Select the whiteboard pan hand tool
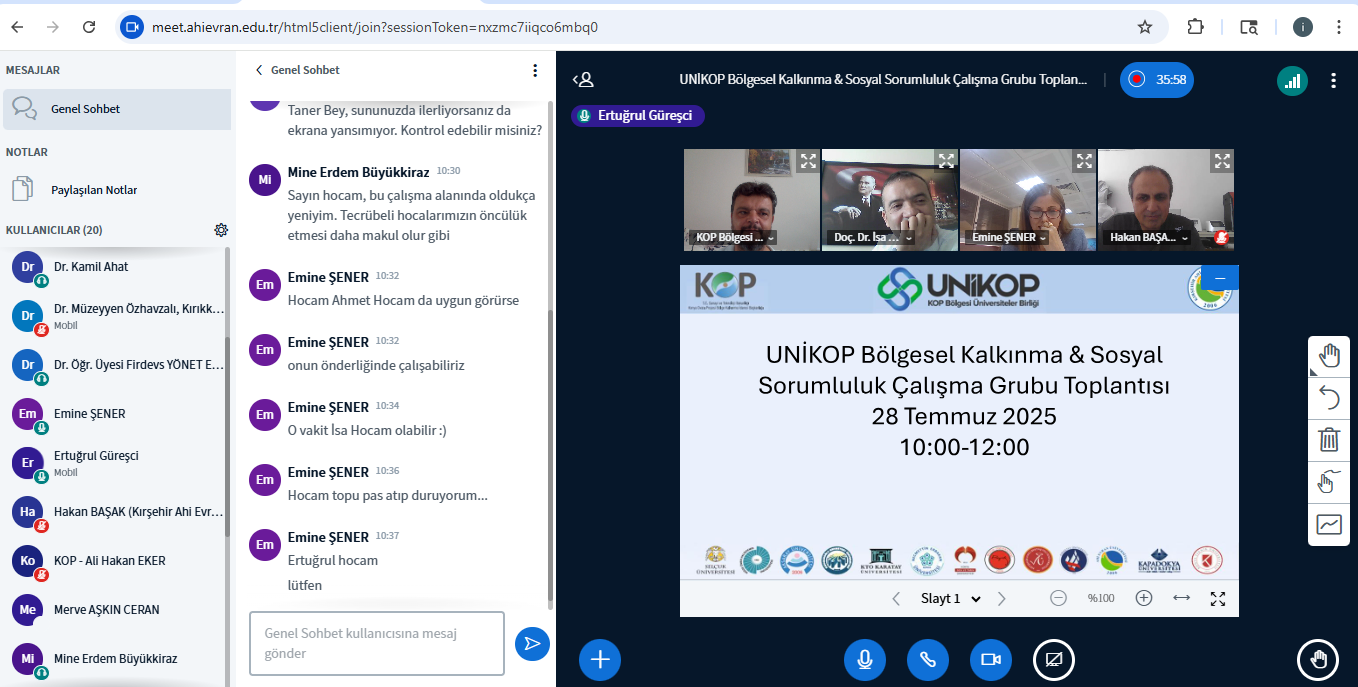 [1329, 356]
